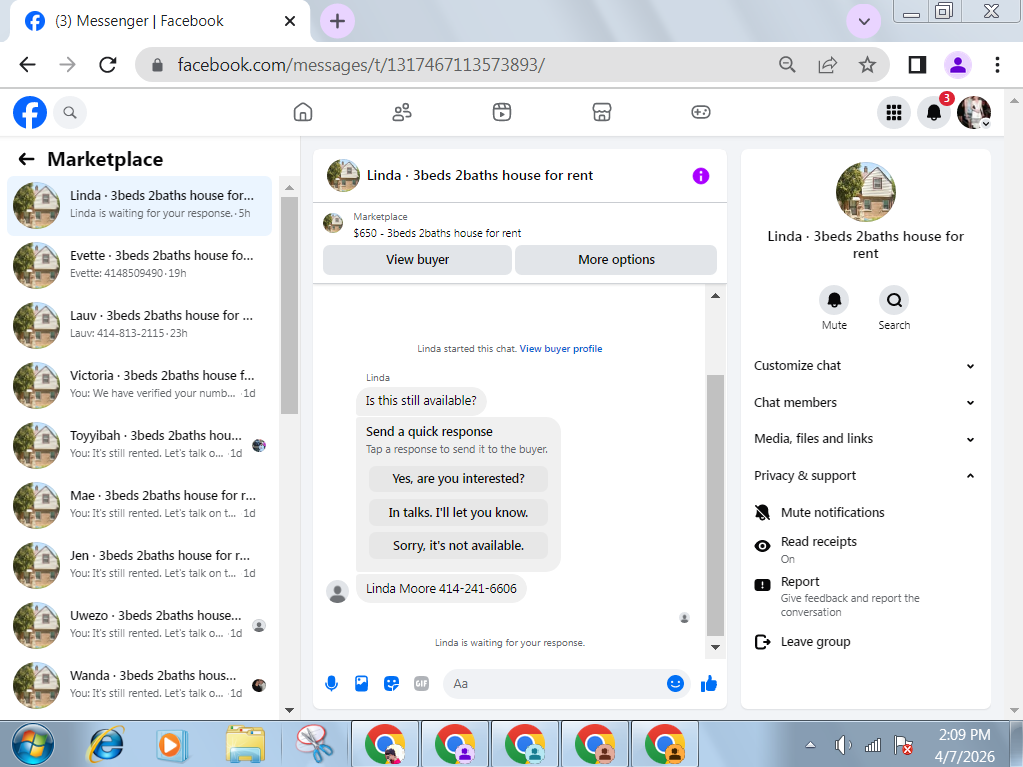Image resolution: width=1023 pixels, height=767 pixels.
Task: Open the Watch video icon
Action: pos(502,112)
